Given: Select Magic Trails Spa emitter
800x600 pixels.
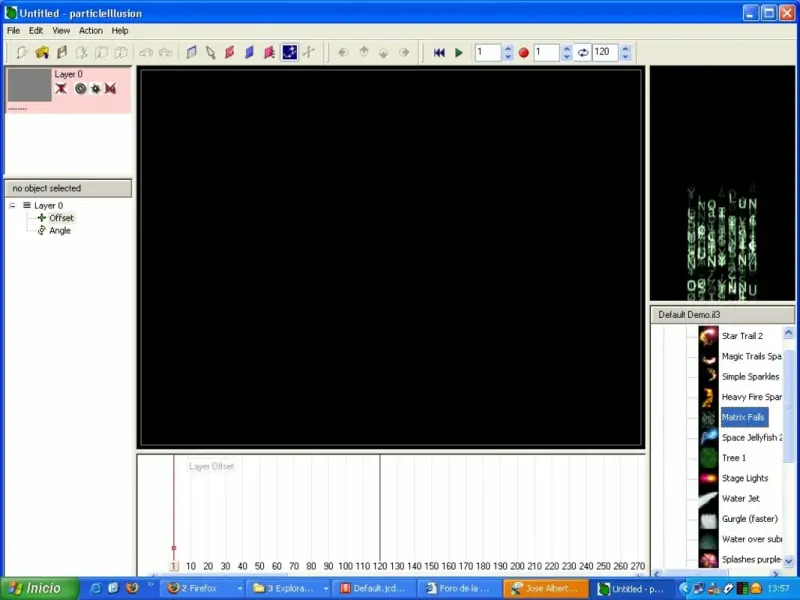Looking at the screenshot, I should pyautogui.click(x=751, y=356).
